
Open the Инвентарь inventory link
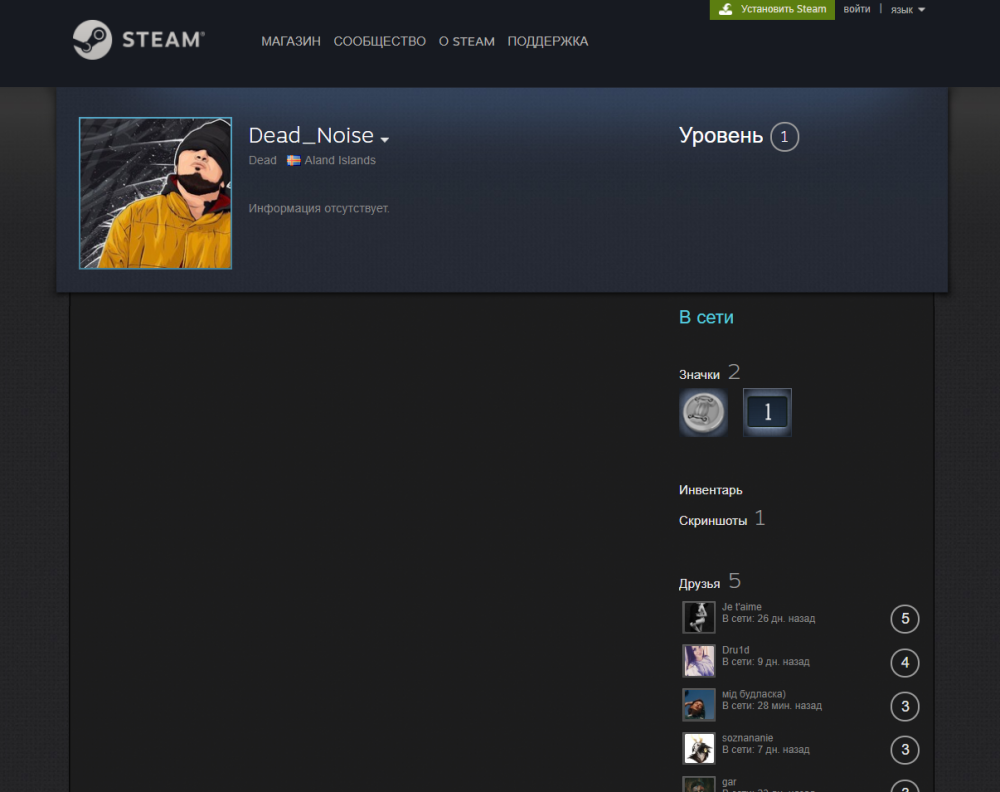click(x=710, y=490)
